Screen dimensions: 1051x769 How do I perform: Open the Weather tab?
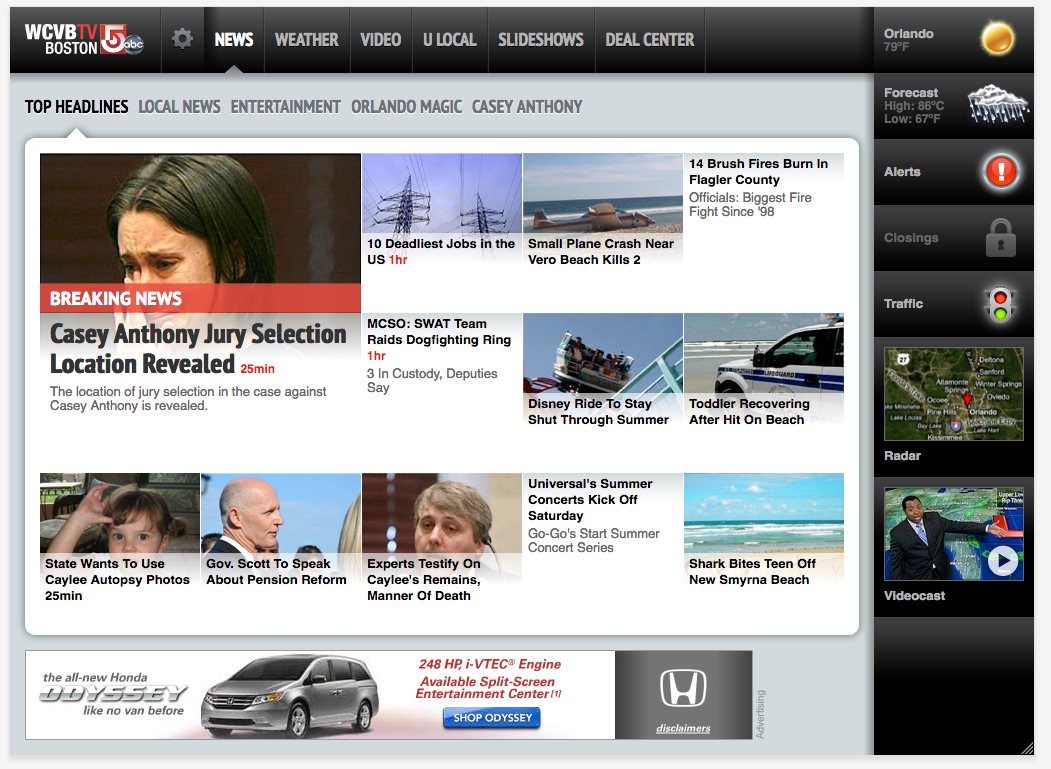tap(307, 40)
